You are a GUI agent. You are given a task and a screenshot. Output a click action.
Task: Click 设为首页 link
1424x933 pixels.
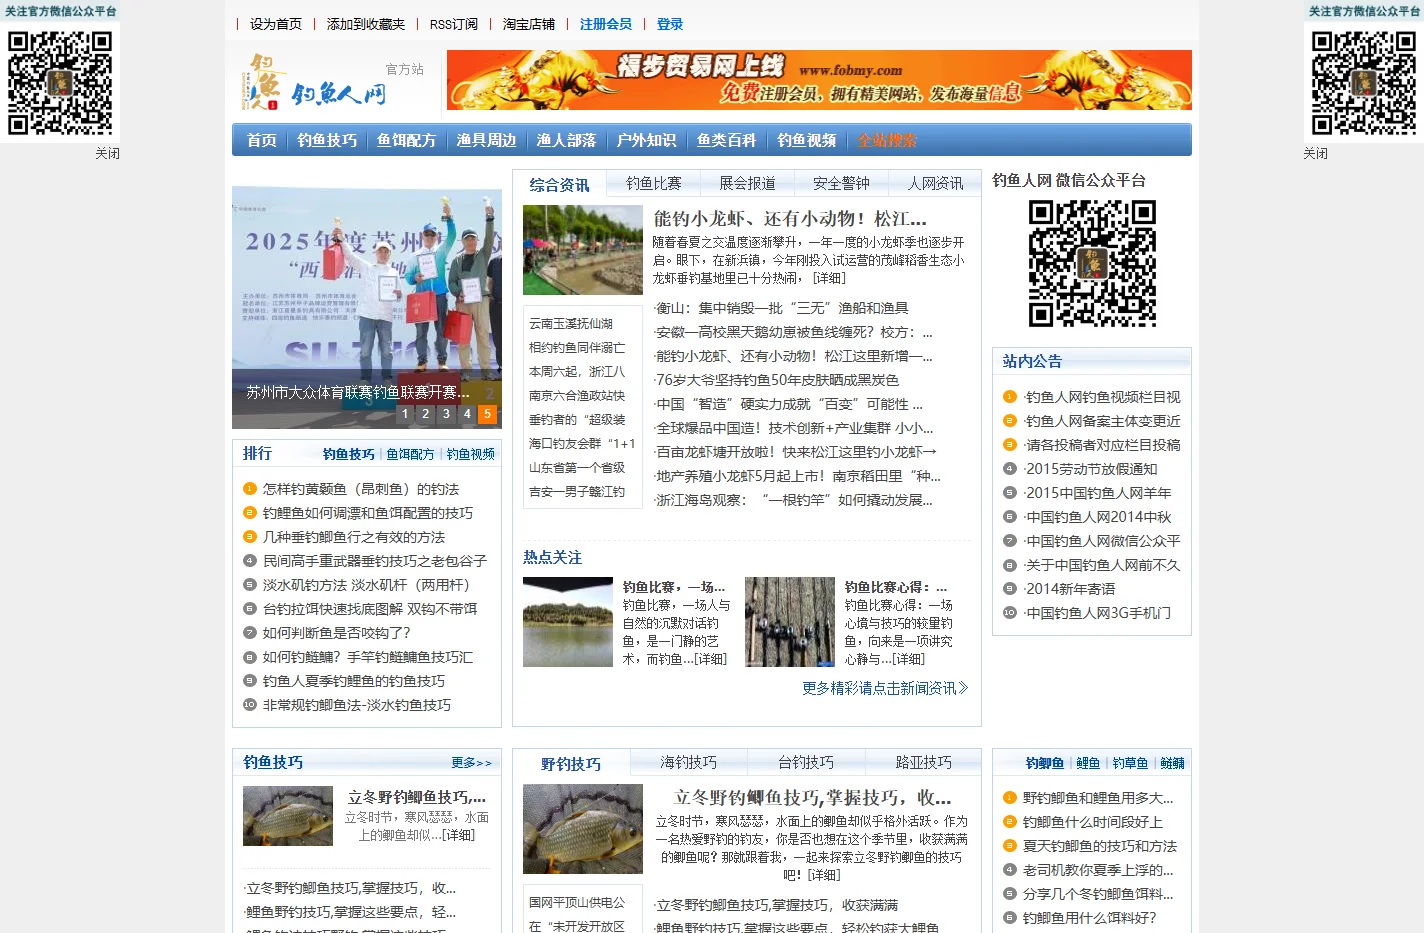point(276,24)
